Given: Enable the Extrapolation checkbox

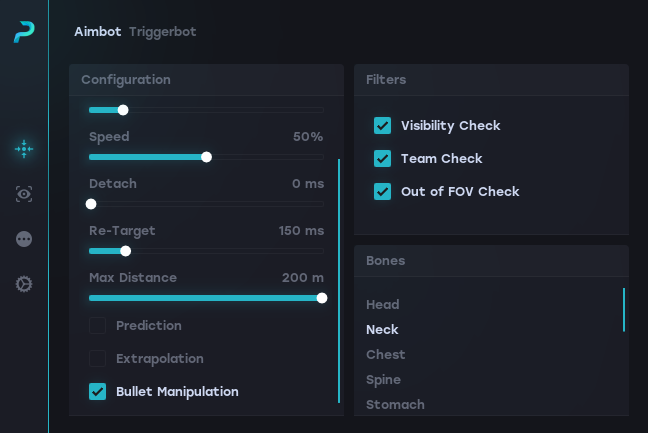Looking at the screenshot, I should pos(98,358).
